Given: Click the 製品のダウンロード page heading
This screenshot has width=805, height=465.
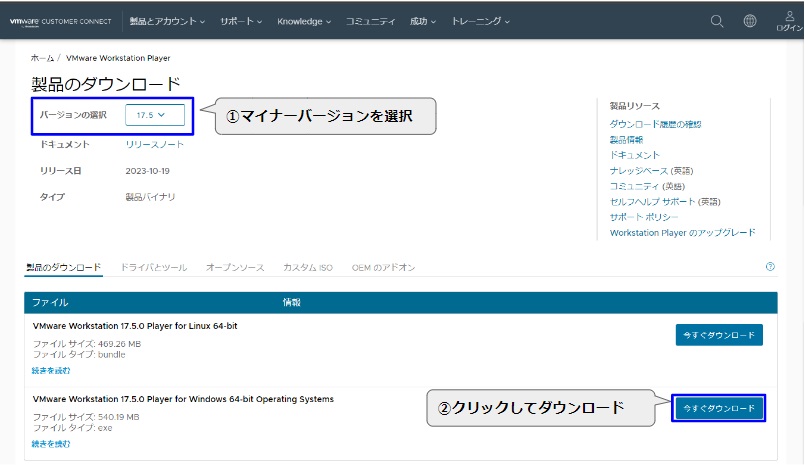Looking at the screenshot, I should point(106,84).
